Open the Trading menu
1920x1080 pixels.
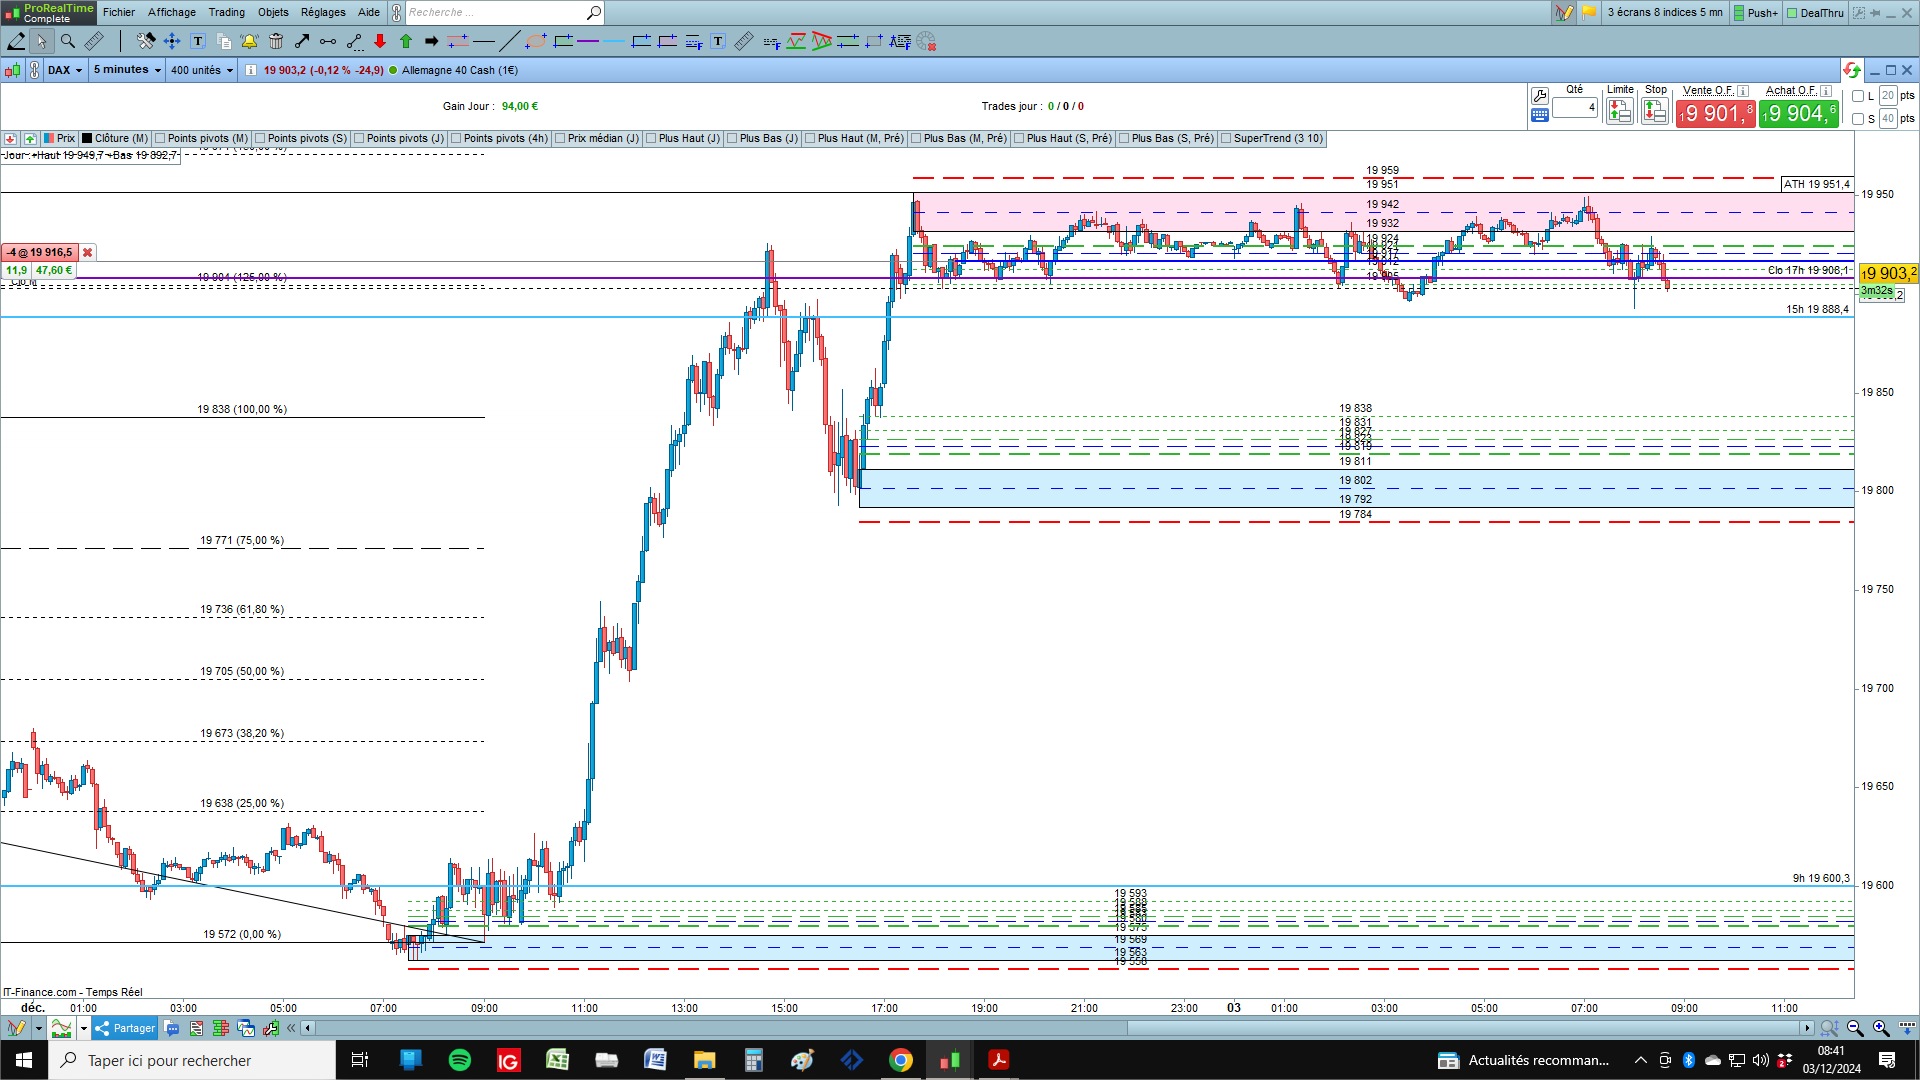[x=226, y=12]
